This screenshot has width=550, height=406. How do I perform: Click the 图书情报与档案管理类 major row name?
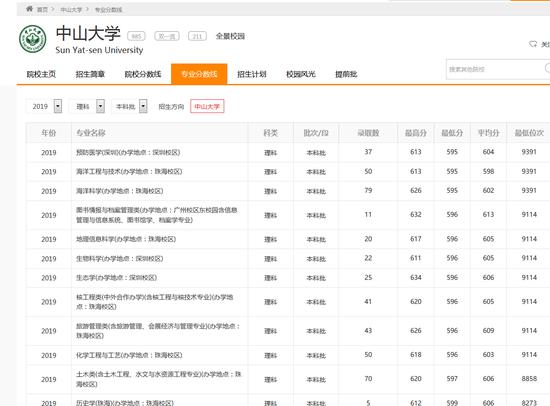tap(157, 215)
